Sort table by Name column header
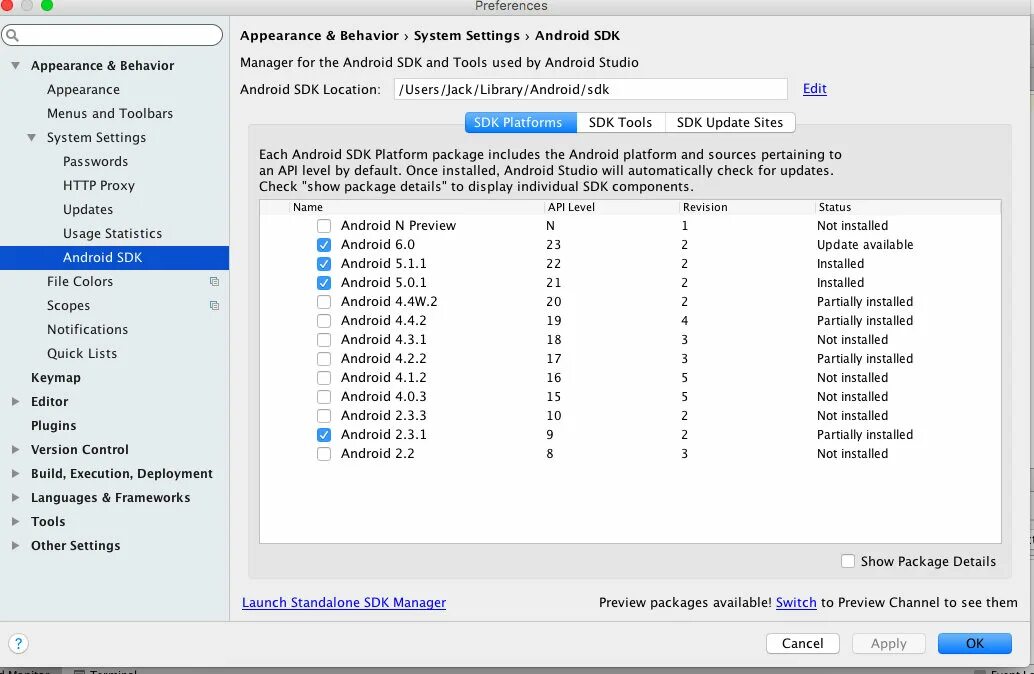This screenshot has width=1034, height=674. (417, 207)
